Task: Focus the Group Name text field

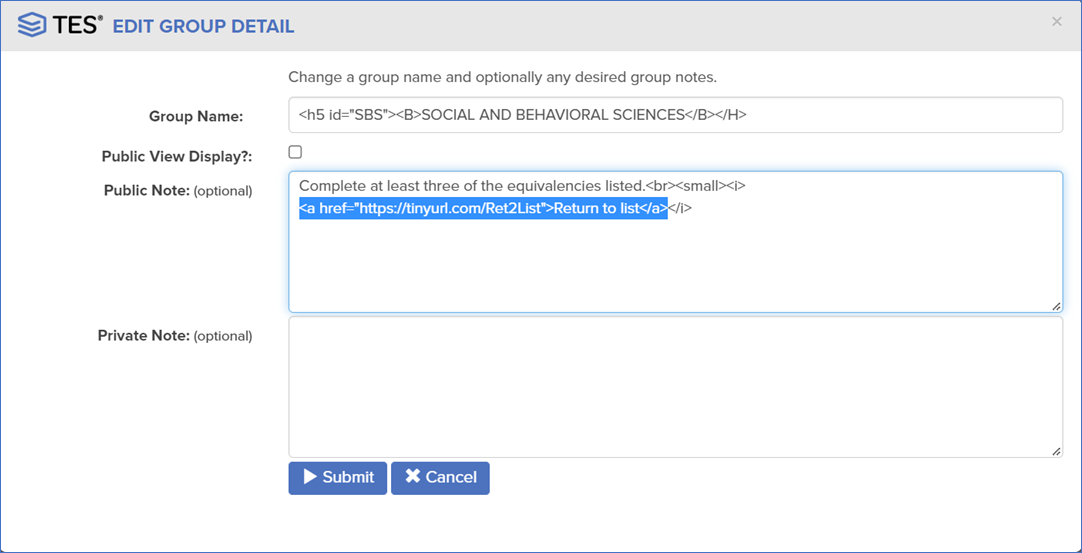Action: pos(675,115)
